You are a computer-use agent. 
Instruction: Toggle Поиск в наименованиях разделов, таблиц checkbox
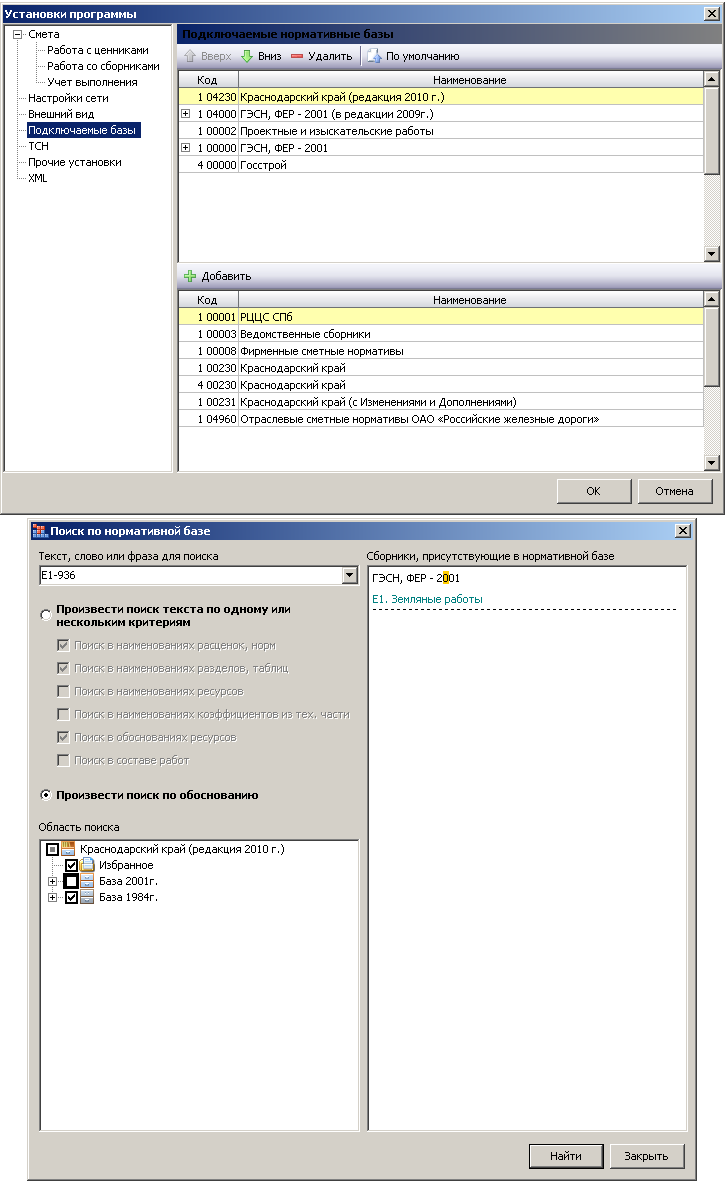(63, 668)
